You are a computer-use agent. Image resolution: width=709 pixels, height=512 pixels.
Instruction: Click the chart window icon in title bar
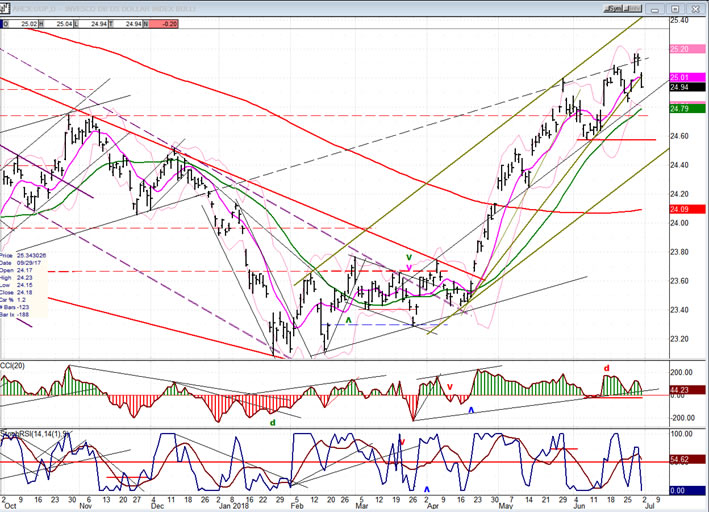click(x=5, y=8)
